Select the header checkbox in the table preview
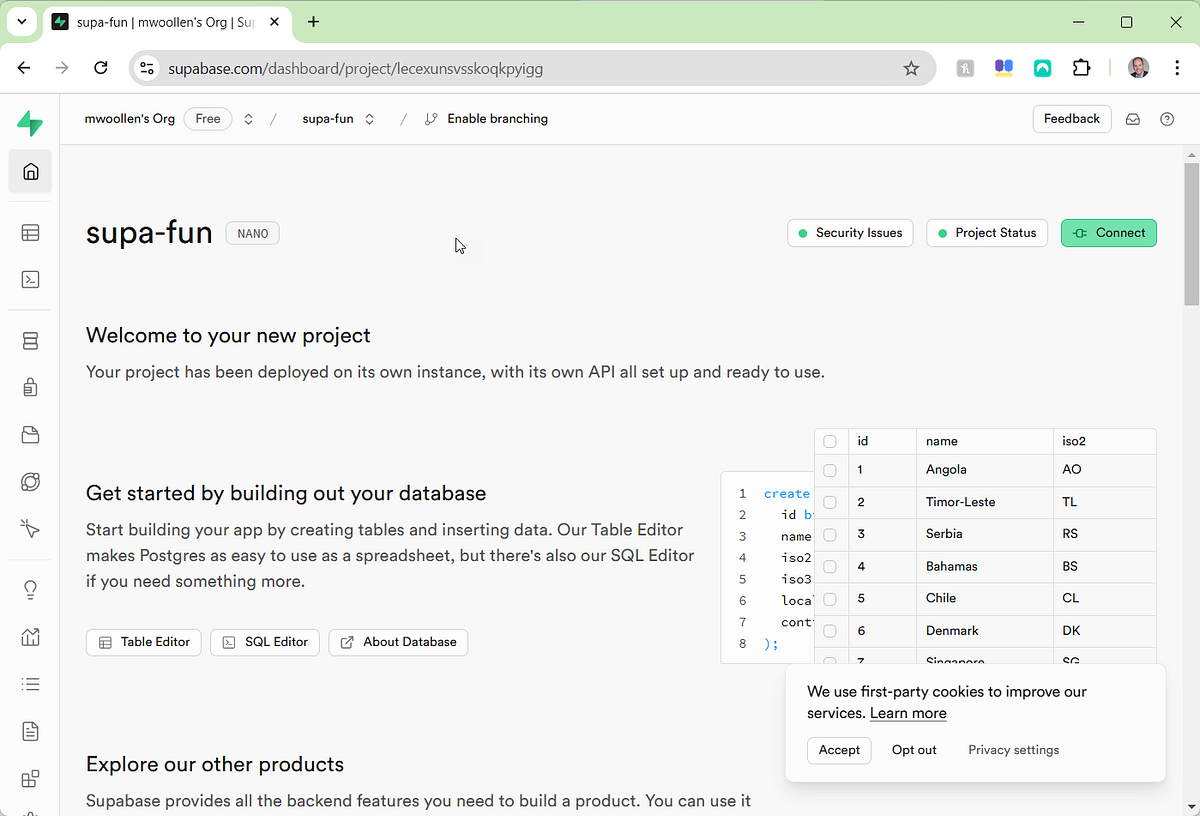1200x816 pixels. (830, 440)
